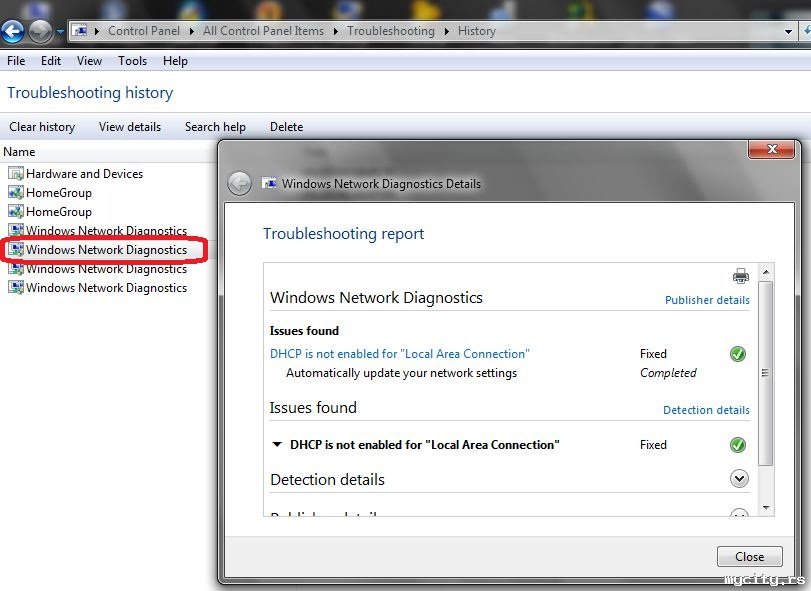Click Troubleshooting report heading
Image resolution: width=811 pixels, height=591 pixels.
point(343,234)
